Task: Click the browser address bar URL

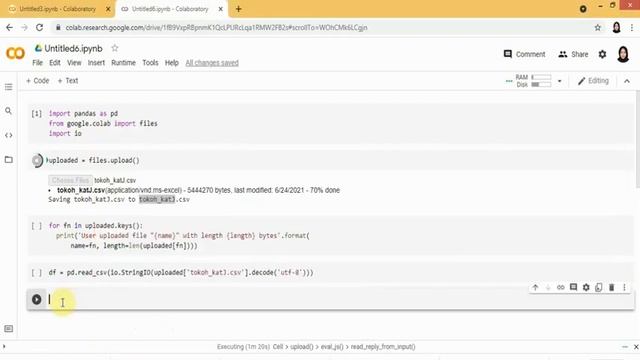Action: (x=216, y=27)
